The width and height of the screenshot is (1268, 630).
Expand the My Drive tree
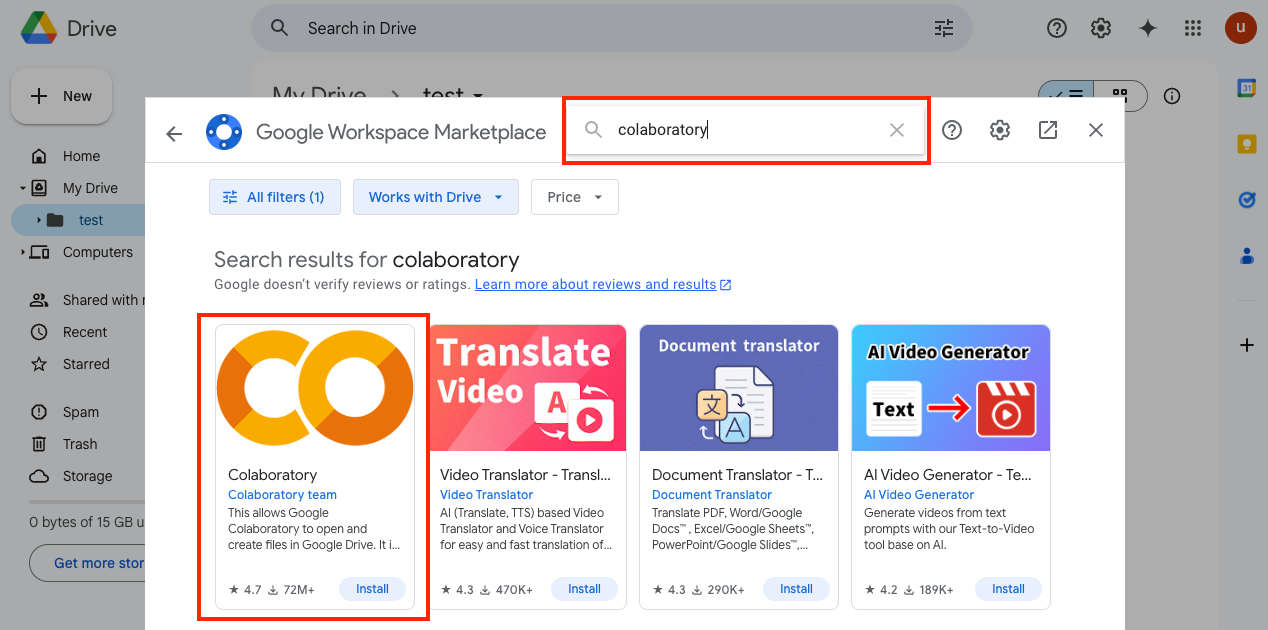coord(22,188)
